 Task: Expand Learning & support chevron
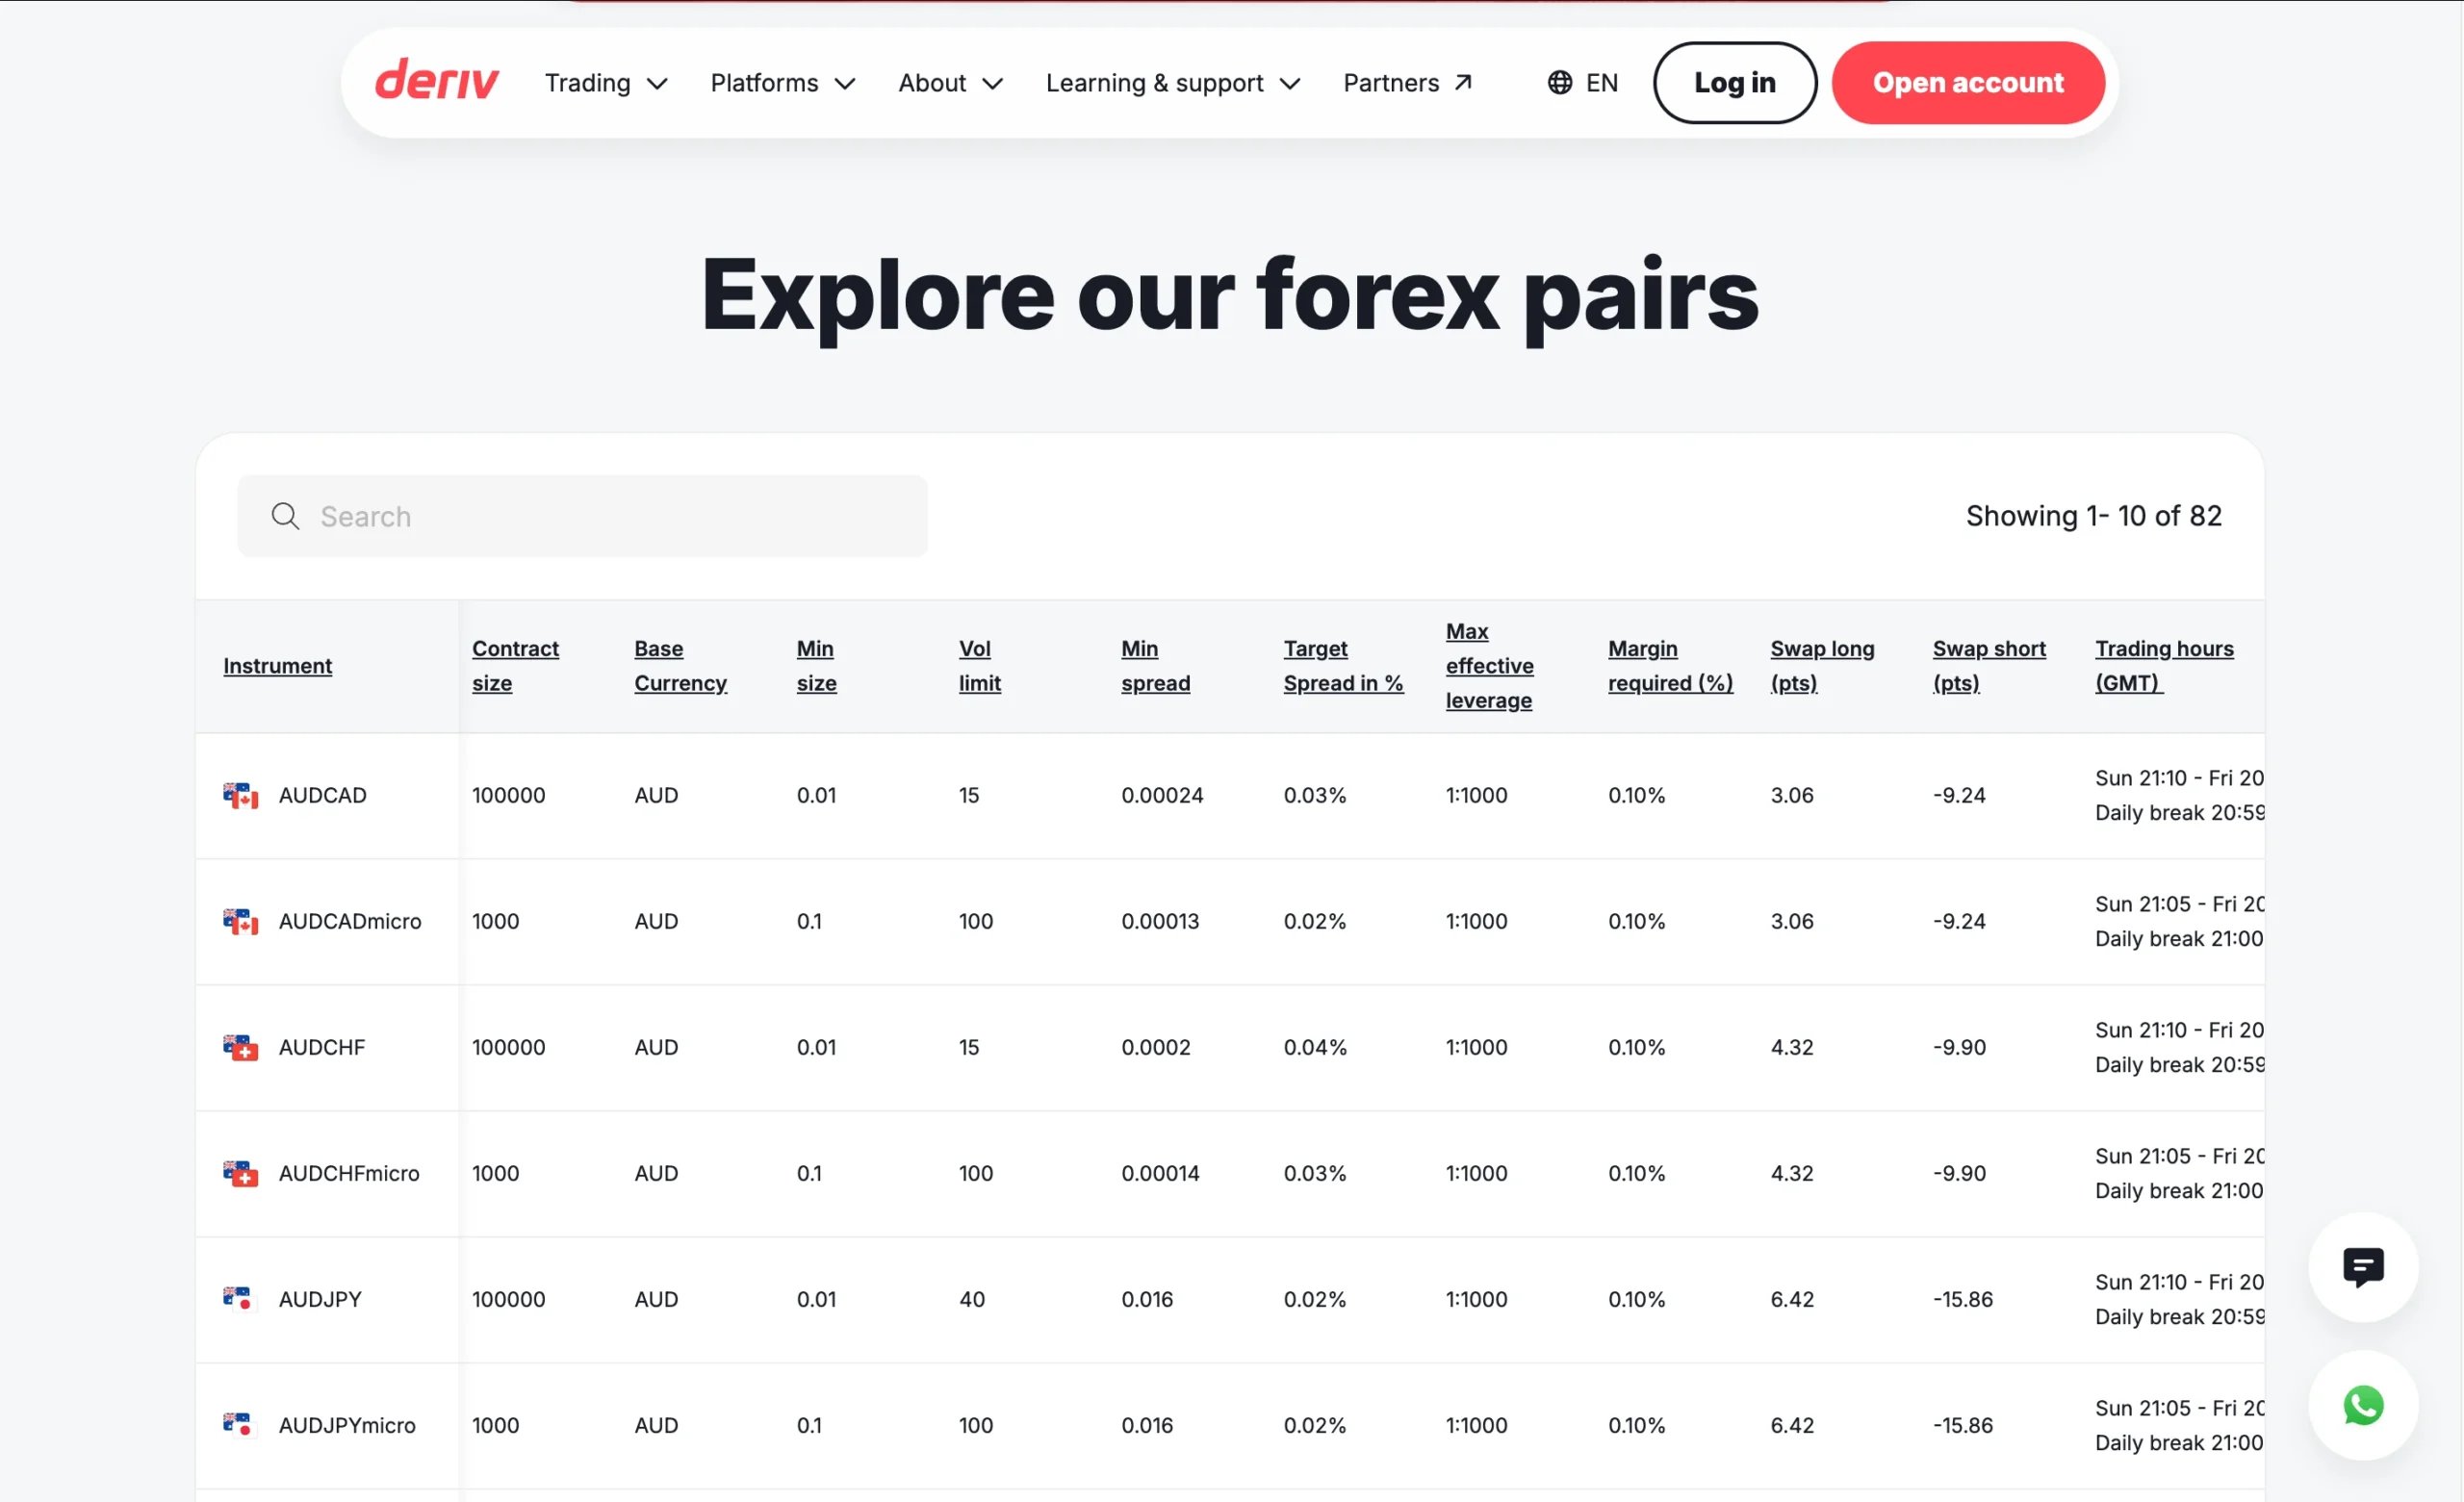[1290, 84]
